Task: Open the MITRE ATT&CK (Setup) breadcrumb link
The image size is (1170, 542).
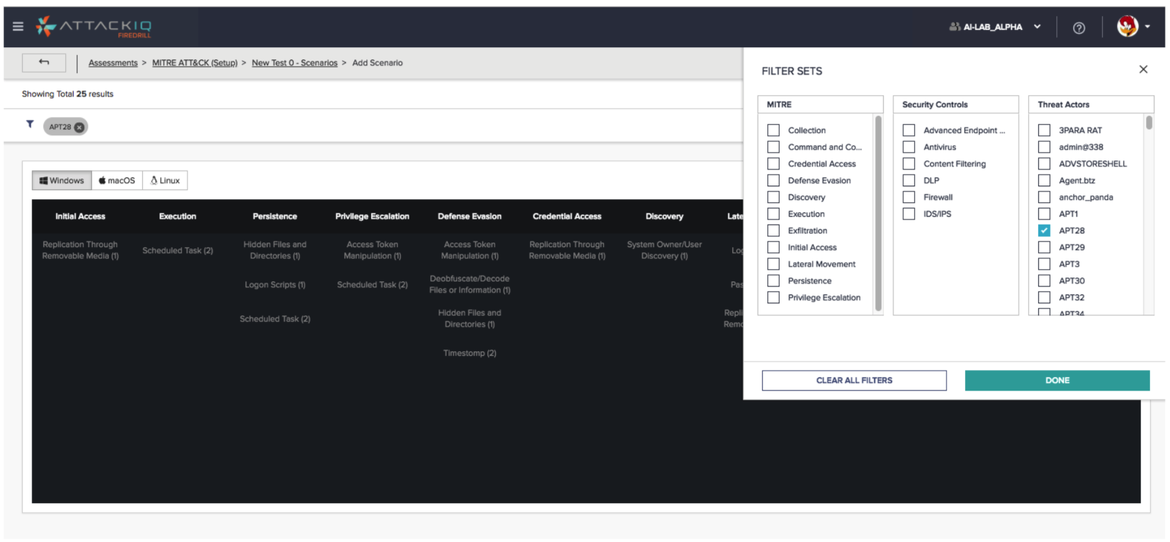Action: (x=195, y=63)
